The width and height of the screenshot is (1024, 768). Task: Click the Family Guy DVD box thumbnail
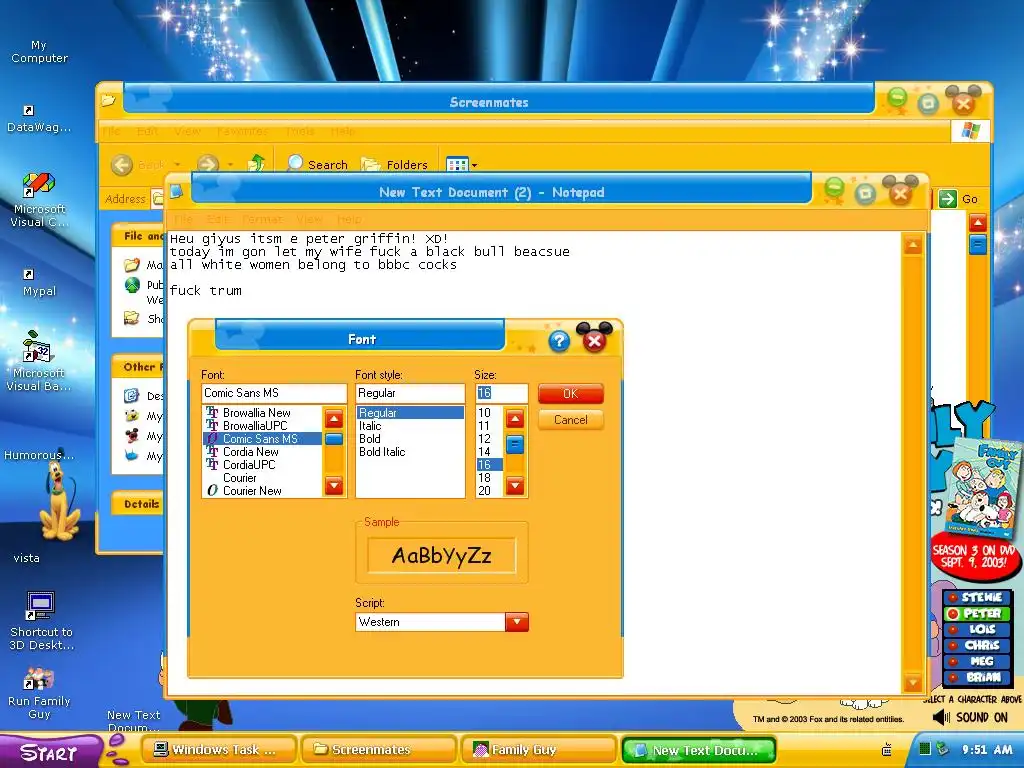(982, 490)
